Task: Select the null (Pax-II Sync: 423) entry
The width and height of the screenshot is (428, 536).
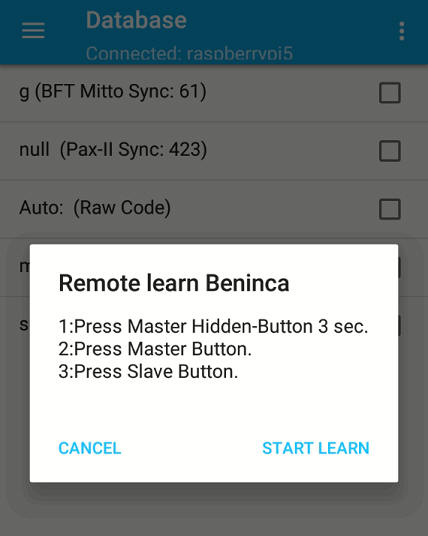Action: [214, 151]
